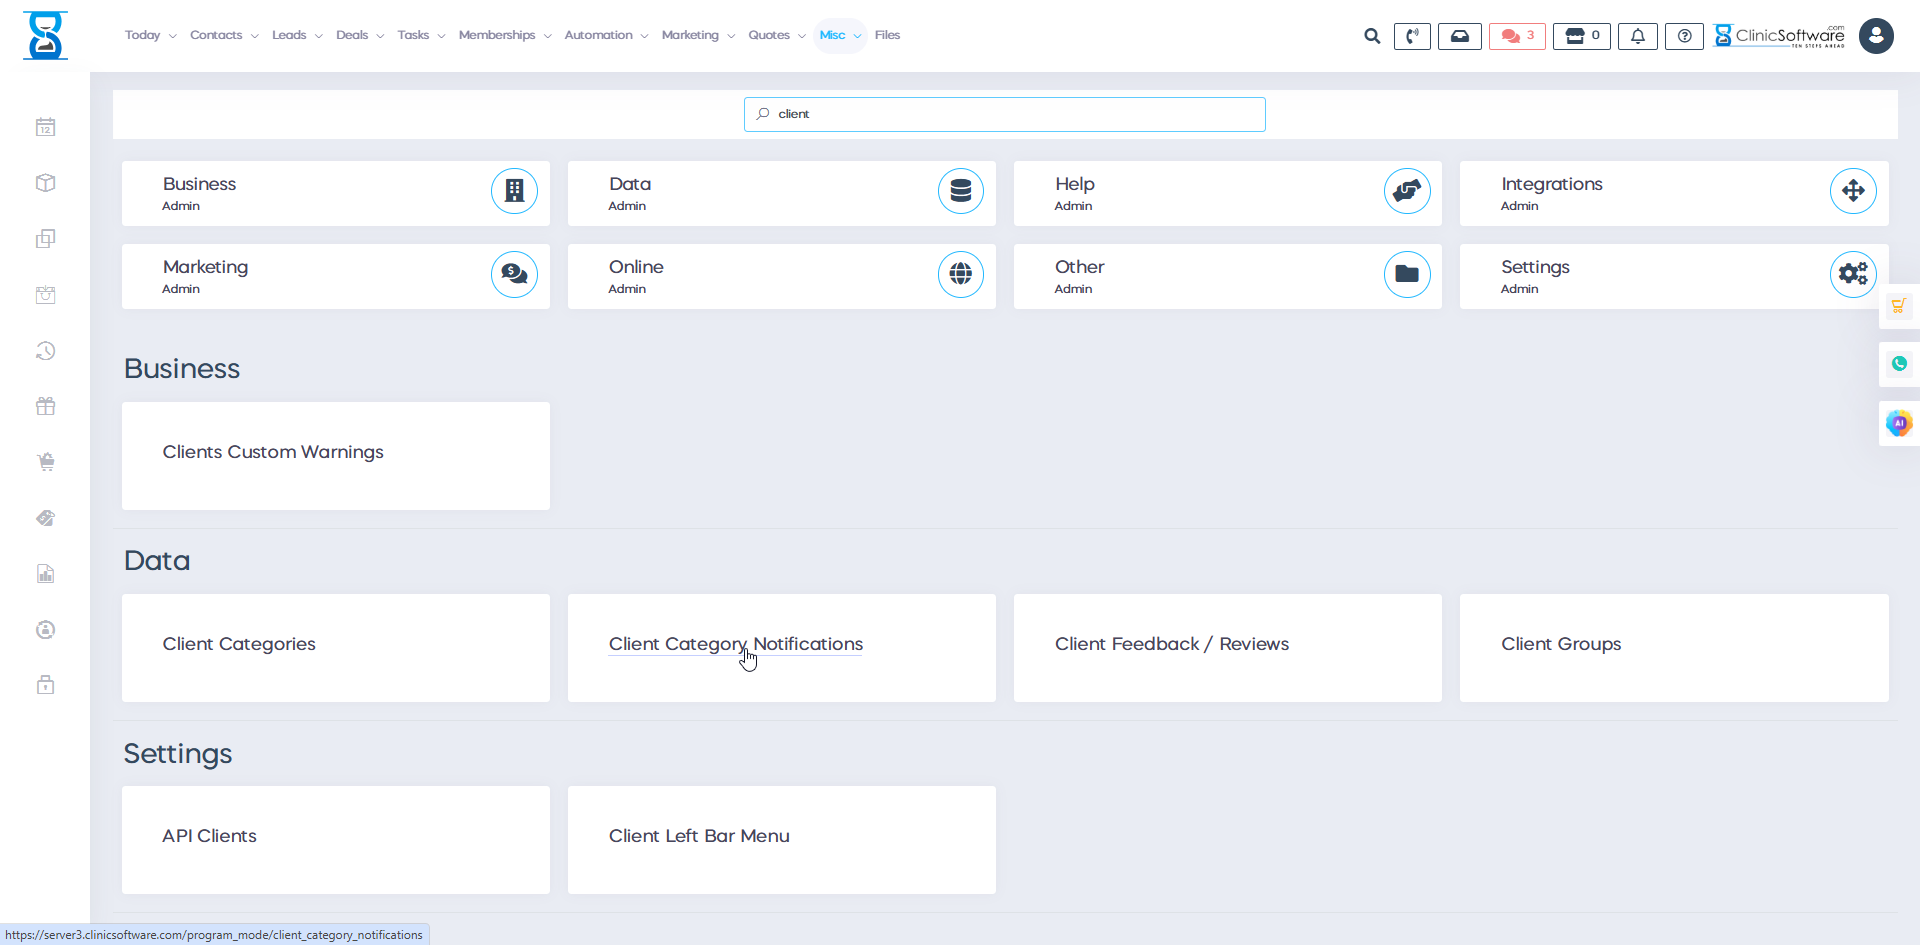The image size is (1920, 945).
Task: Click the notifications bell icon
Action: pos(1637,36)
